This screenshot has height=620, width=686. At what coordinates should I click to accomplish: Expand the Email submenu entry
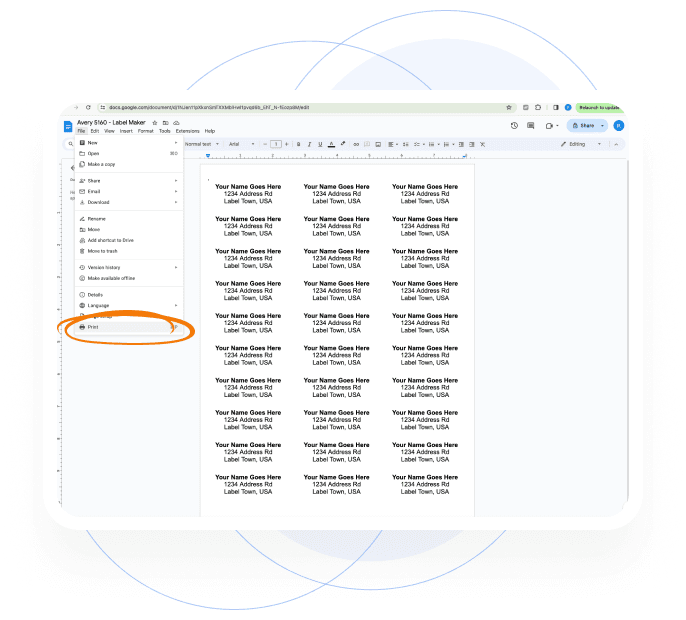pyautogui.click(x=129, y=192)
